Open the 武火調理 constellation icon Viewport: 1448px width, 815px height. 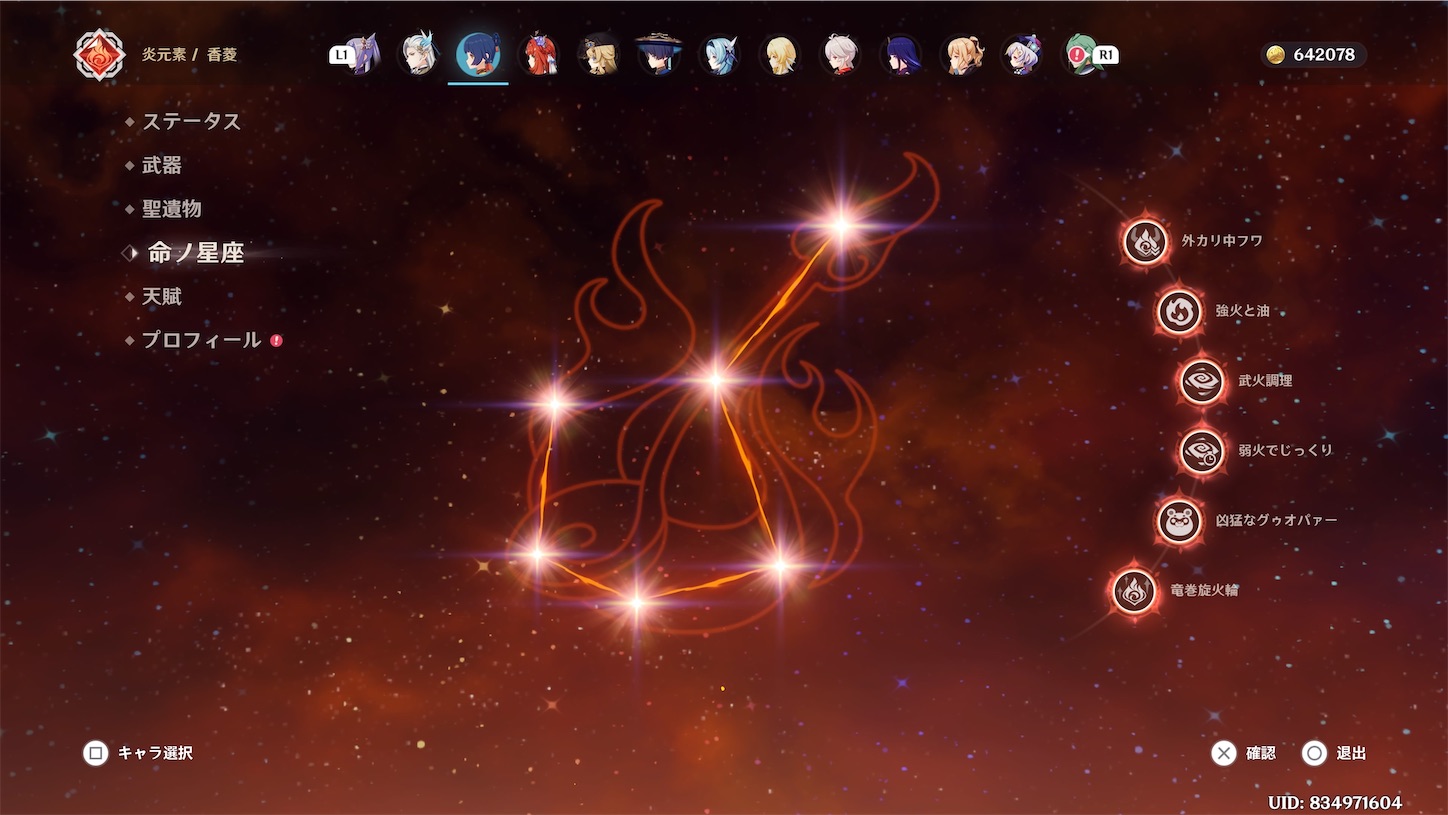point(1201,381)
